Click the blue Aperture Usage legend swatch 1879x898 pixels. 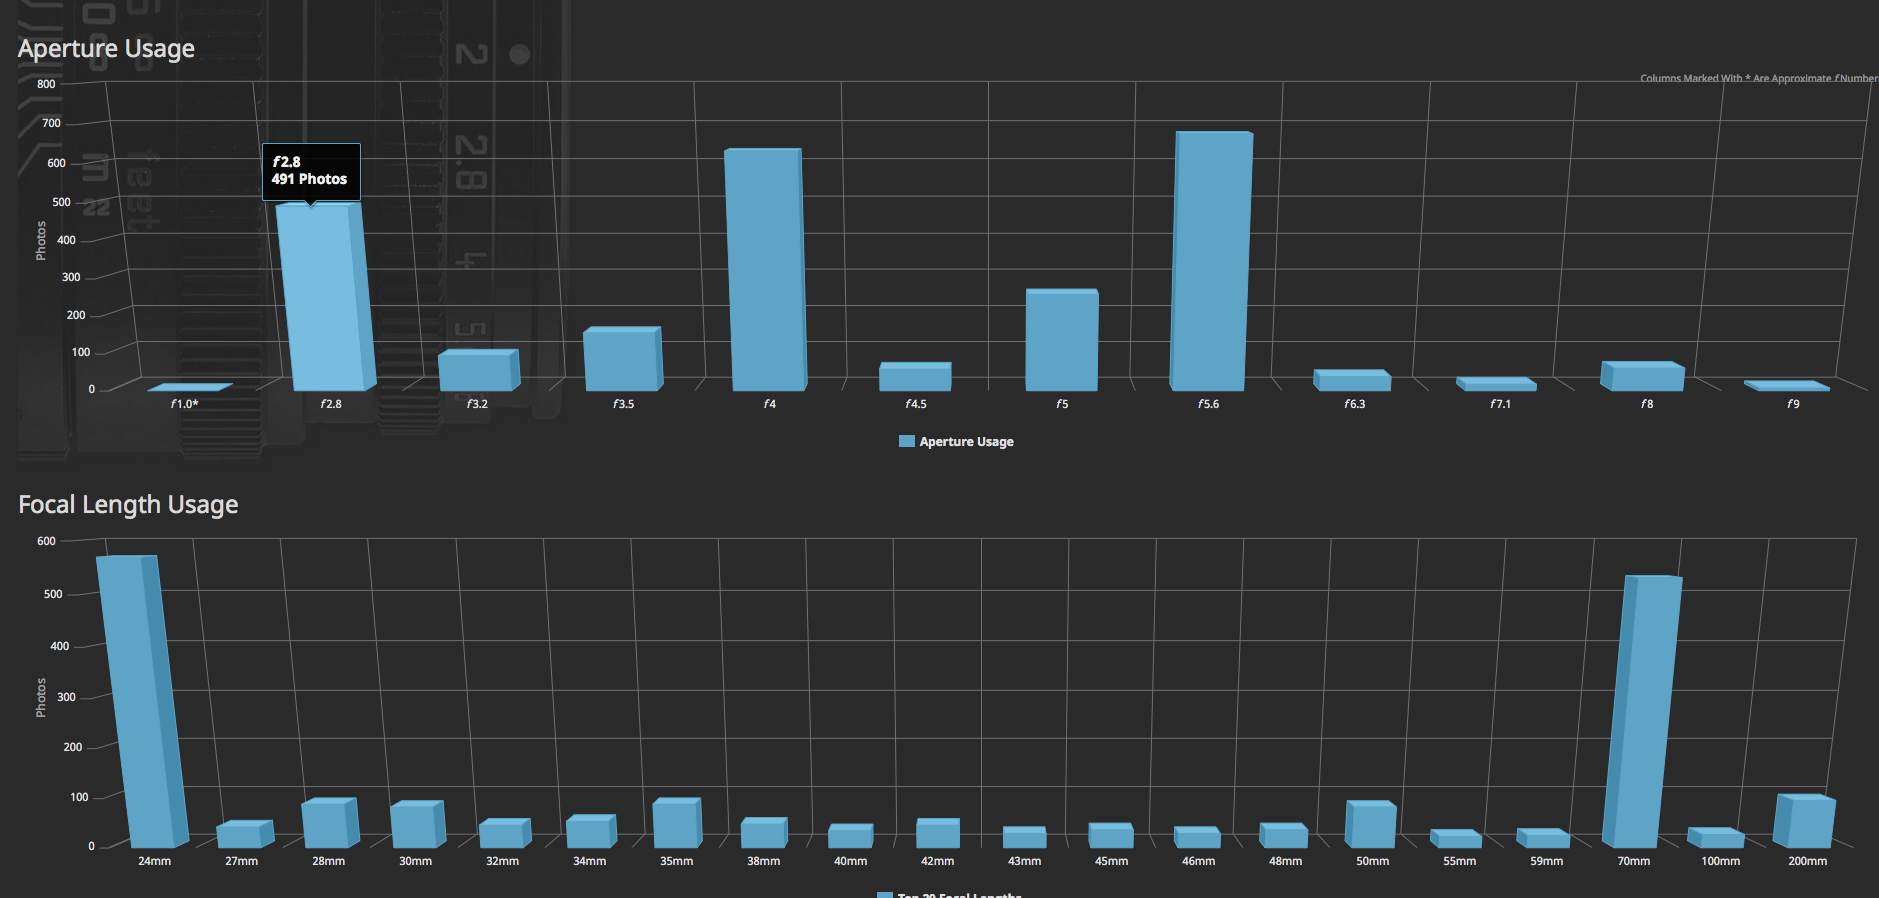coord(907,442)
